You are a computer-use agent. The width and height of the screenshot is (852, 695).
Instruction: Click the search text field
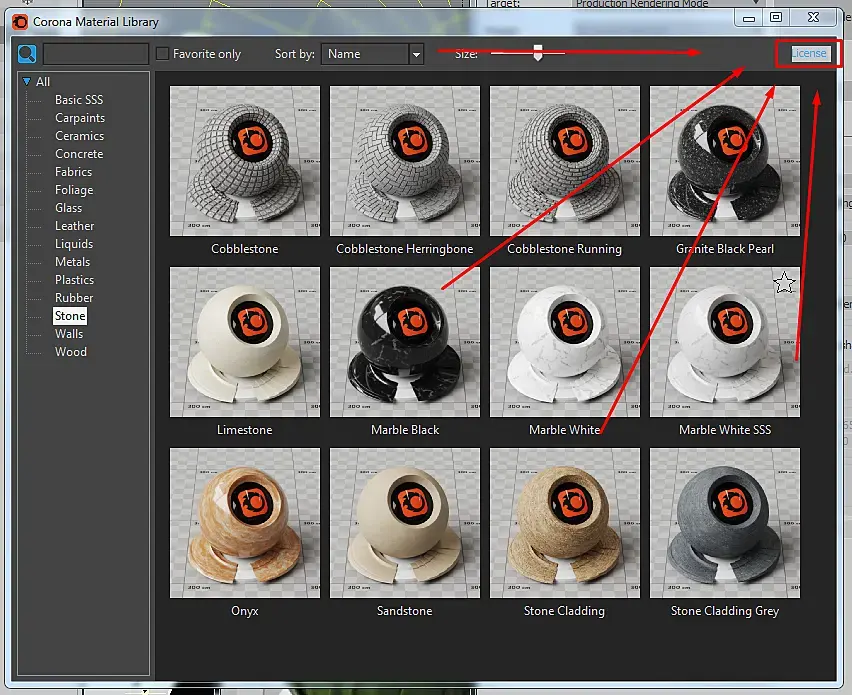point(96,54)
